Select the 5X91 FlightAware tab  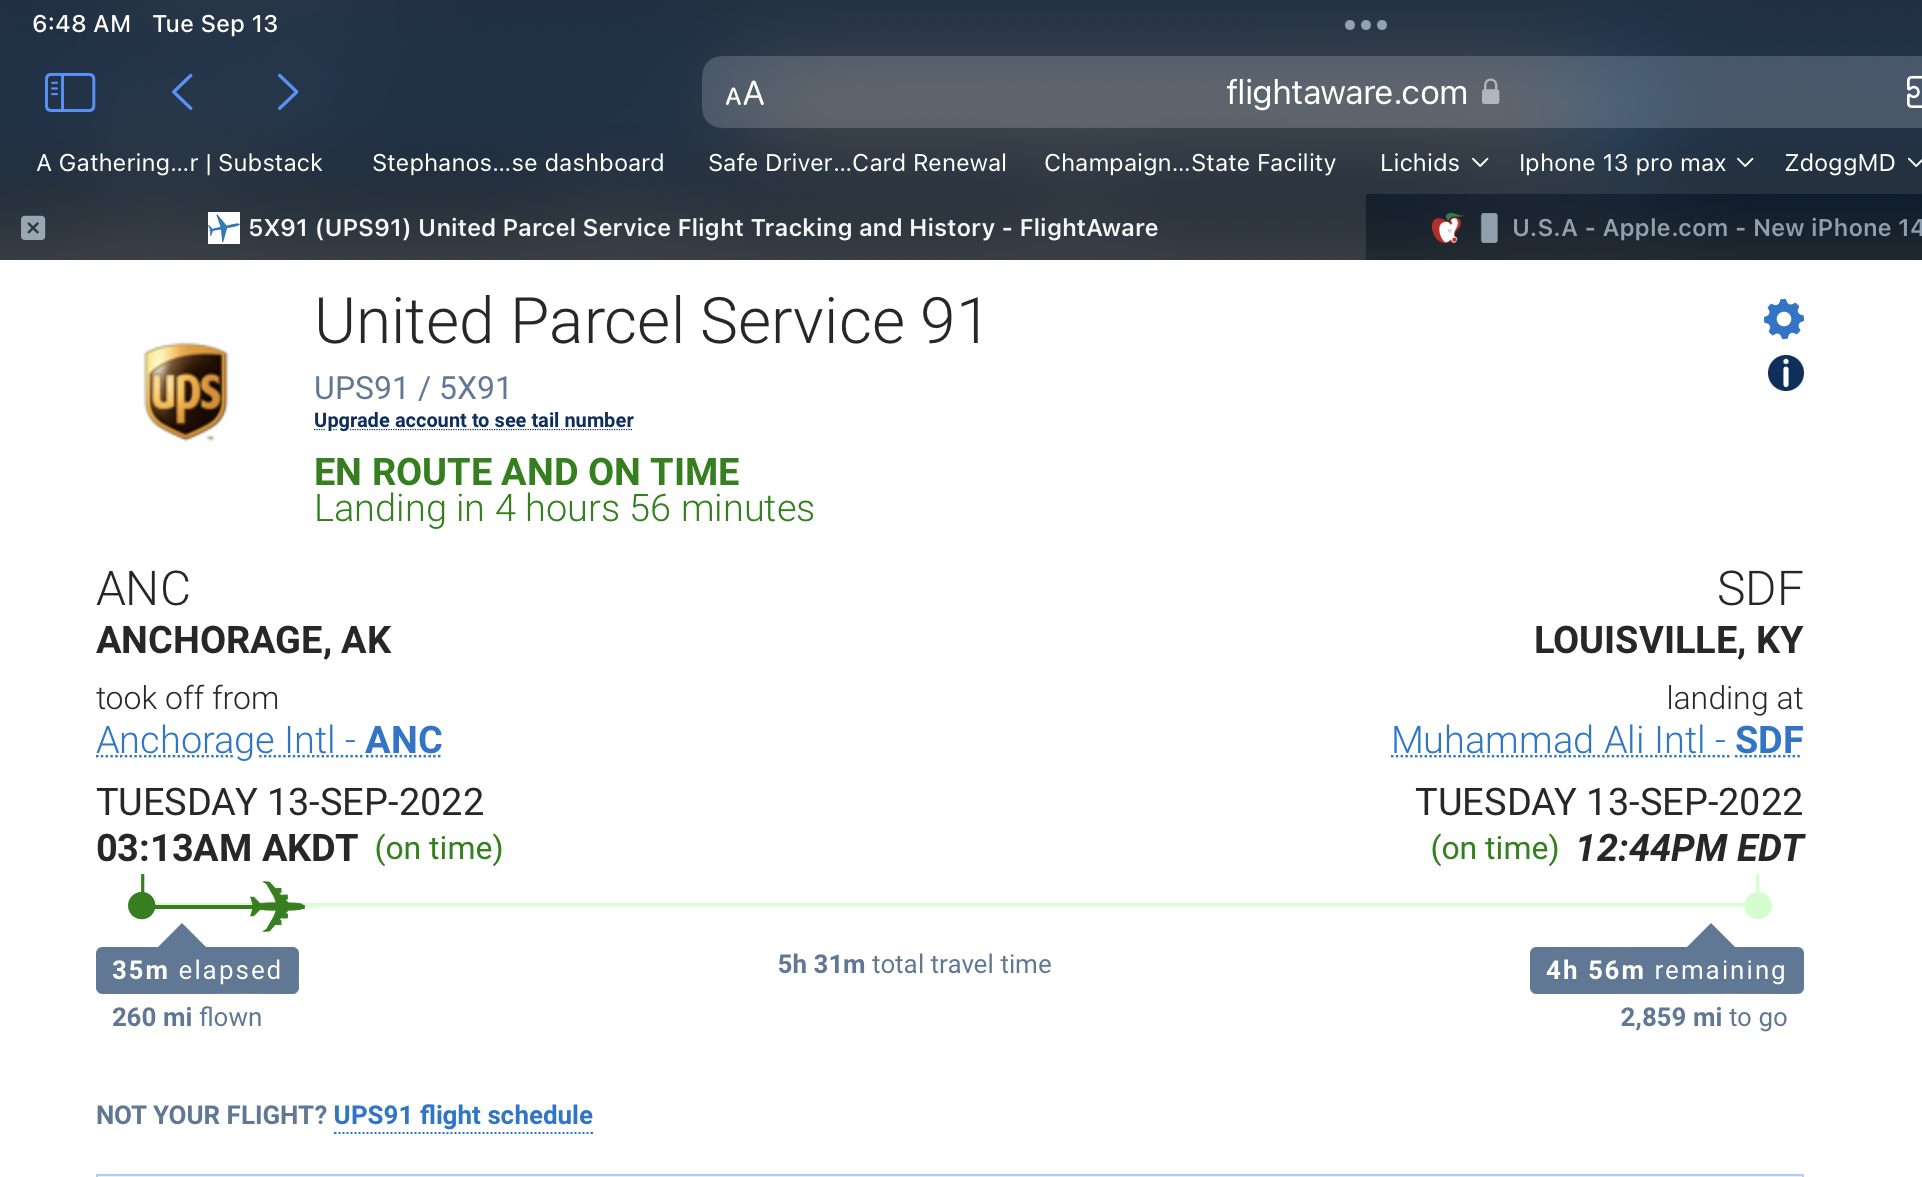point(683,228)
